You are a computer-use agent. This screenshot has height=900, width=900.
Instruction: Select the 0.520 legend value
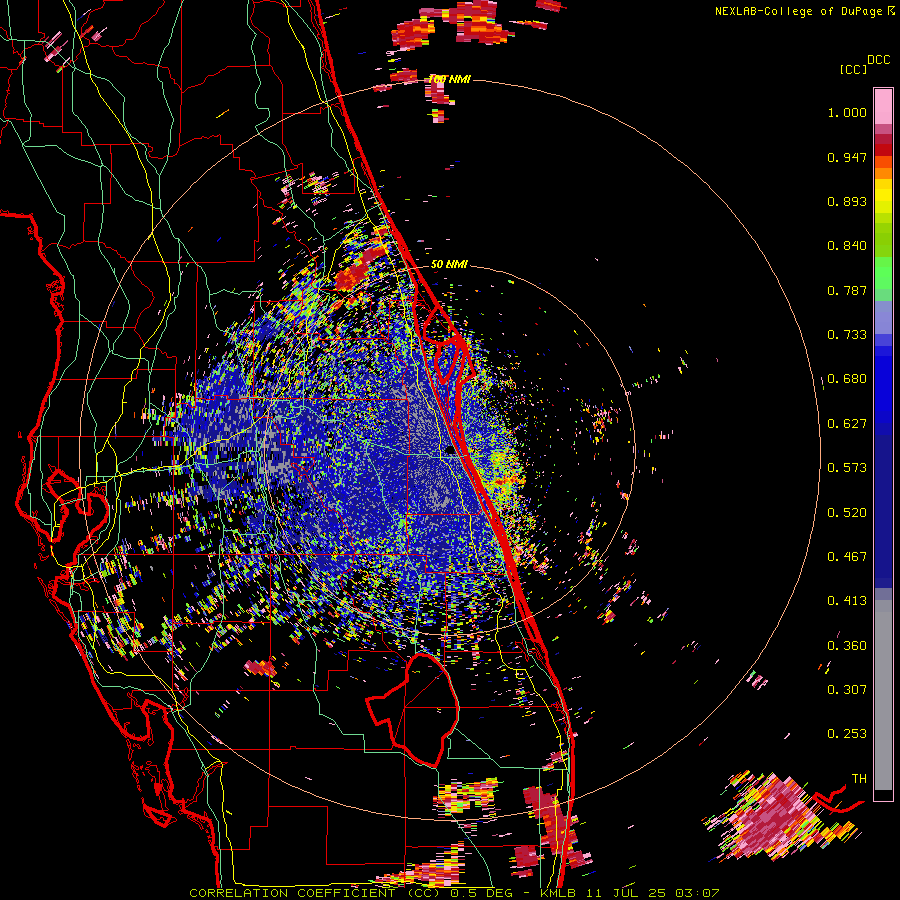pos(847,512)
